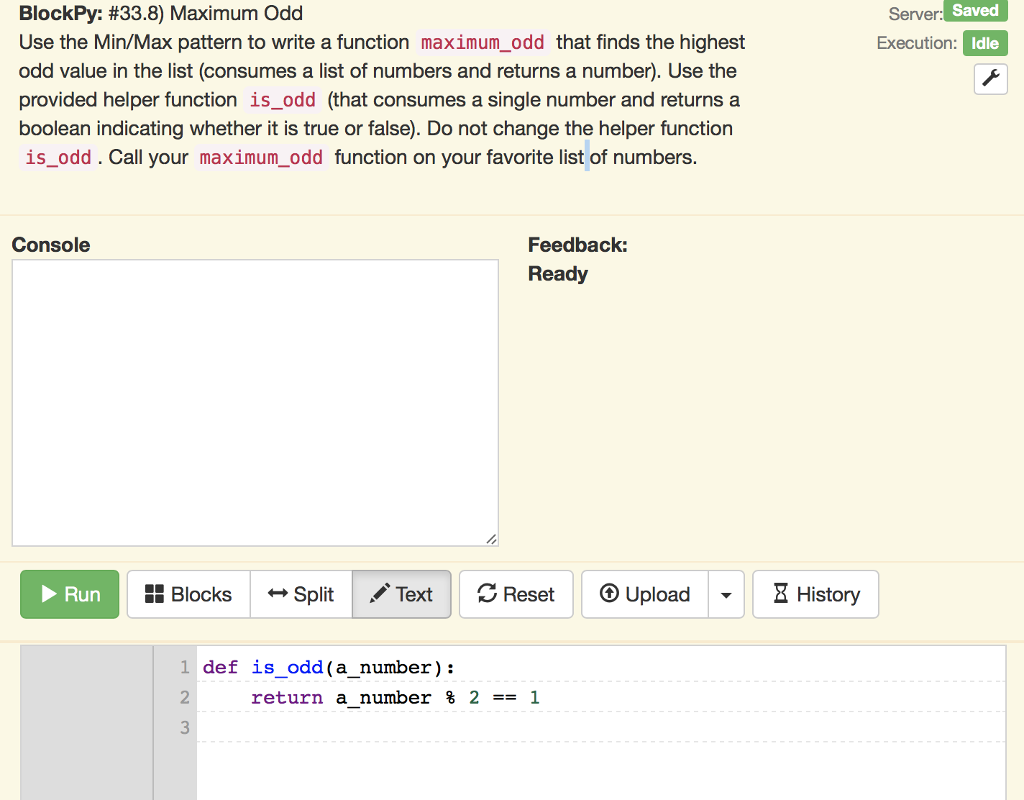The width and height of the screenshot is (1024, 800).
Task: Place cursor on line 3 of the editor
Action: [x=300, y=728]
